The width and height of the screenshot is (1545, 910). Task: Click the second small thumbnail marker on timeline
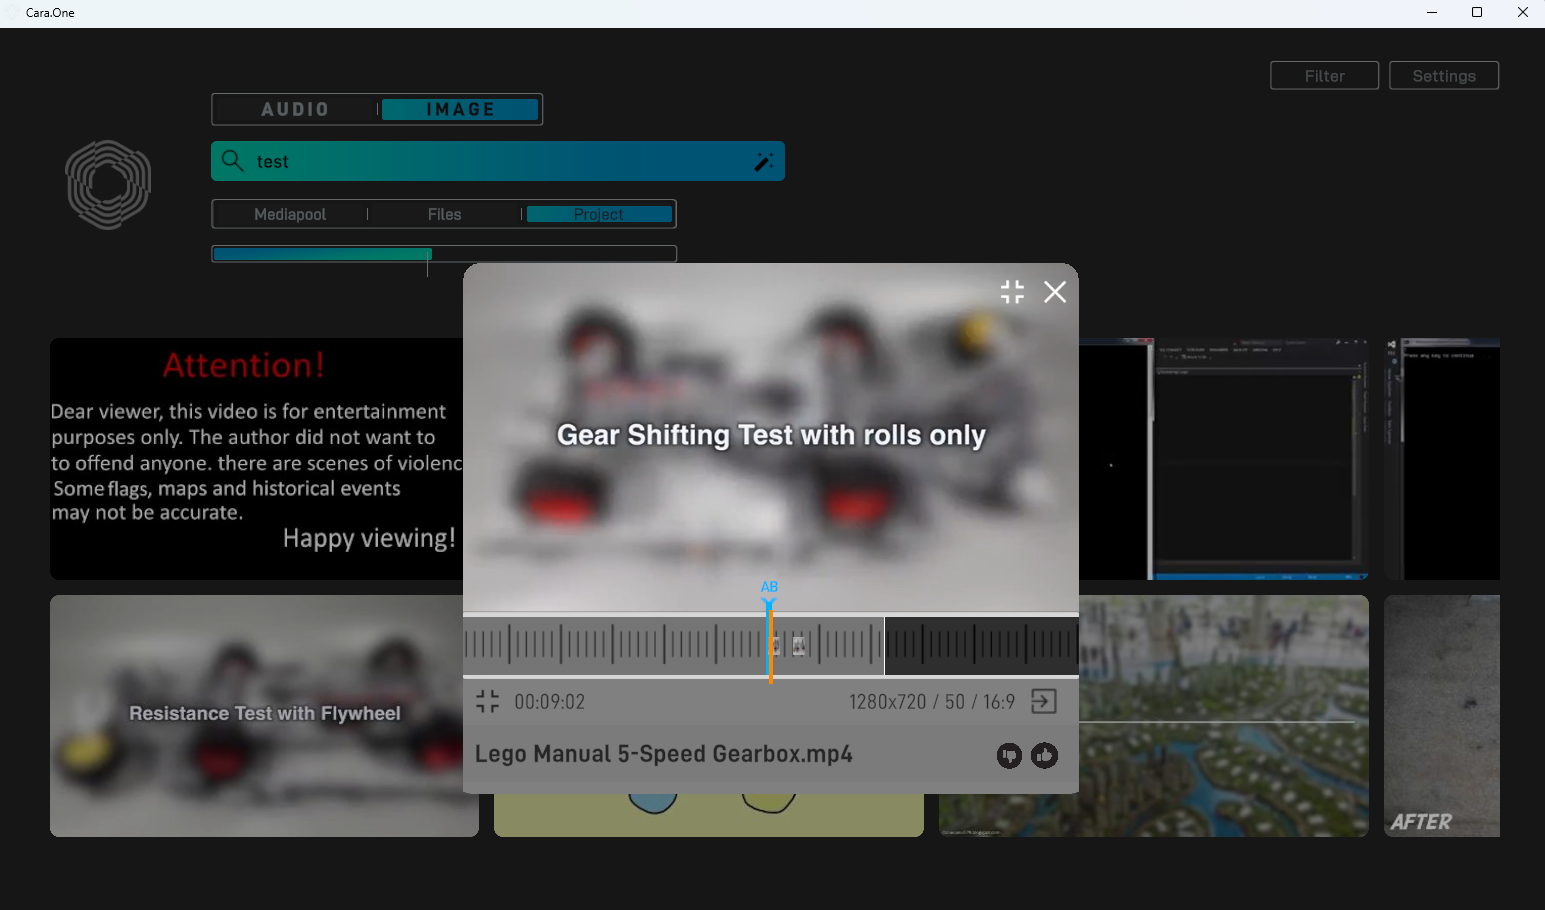798,646
